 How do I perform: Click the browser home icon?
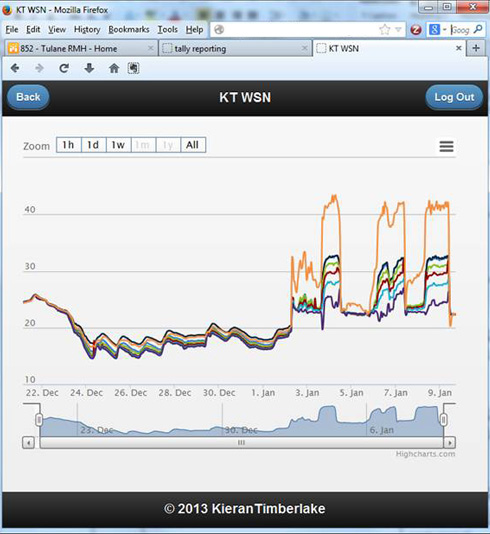tap(114, 68)
